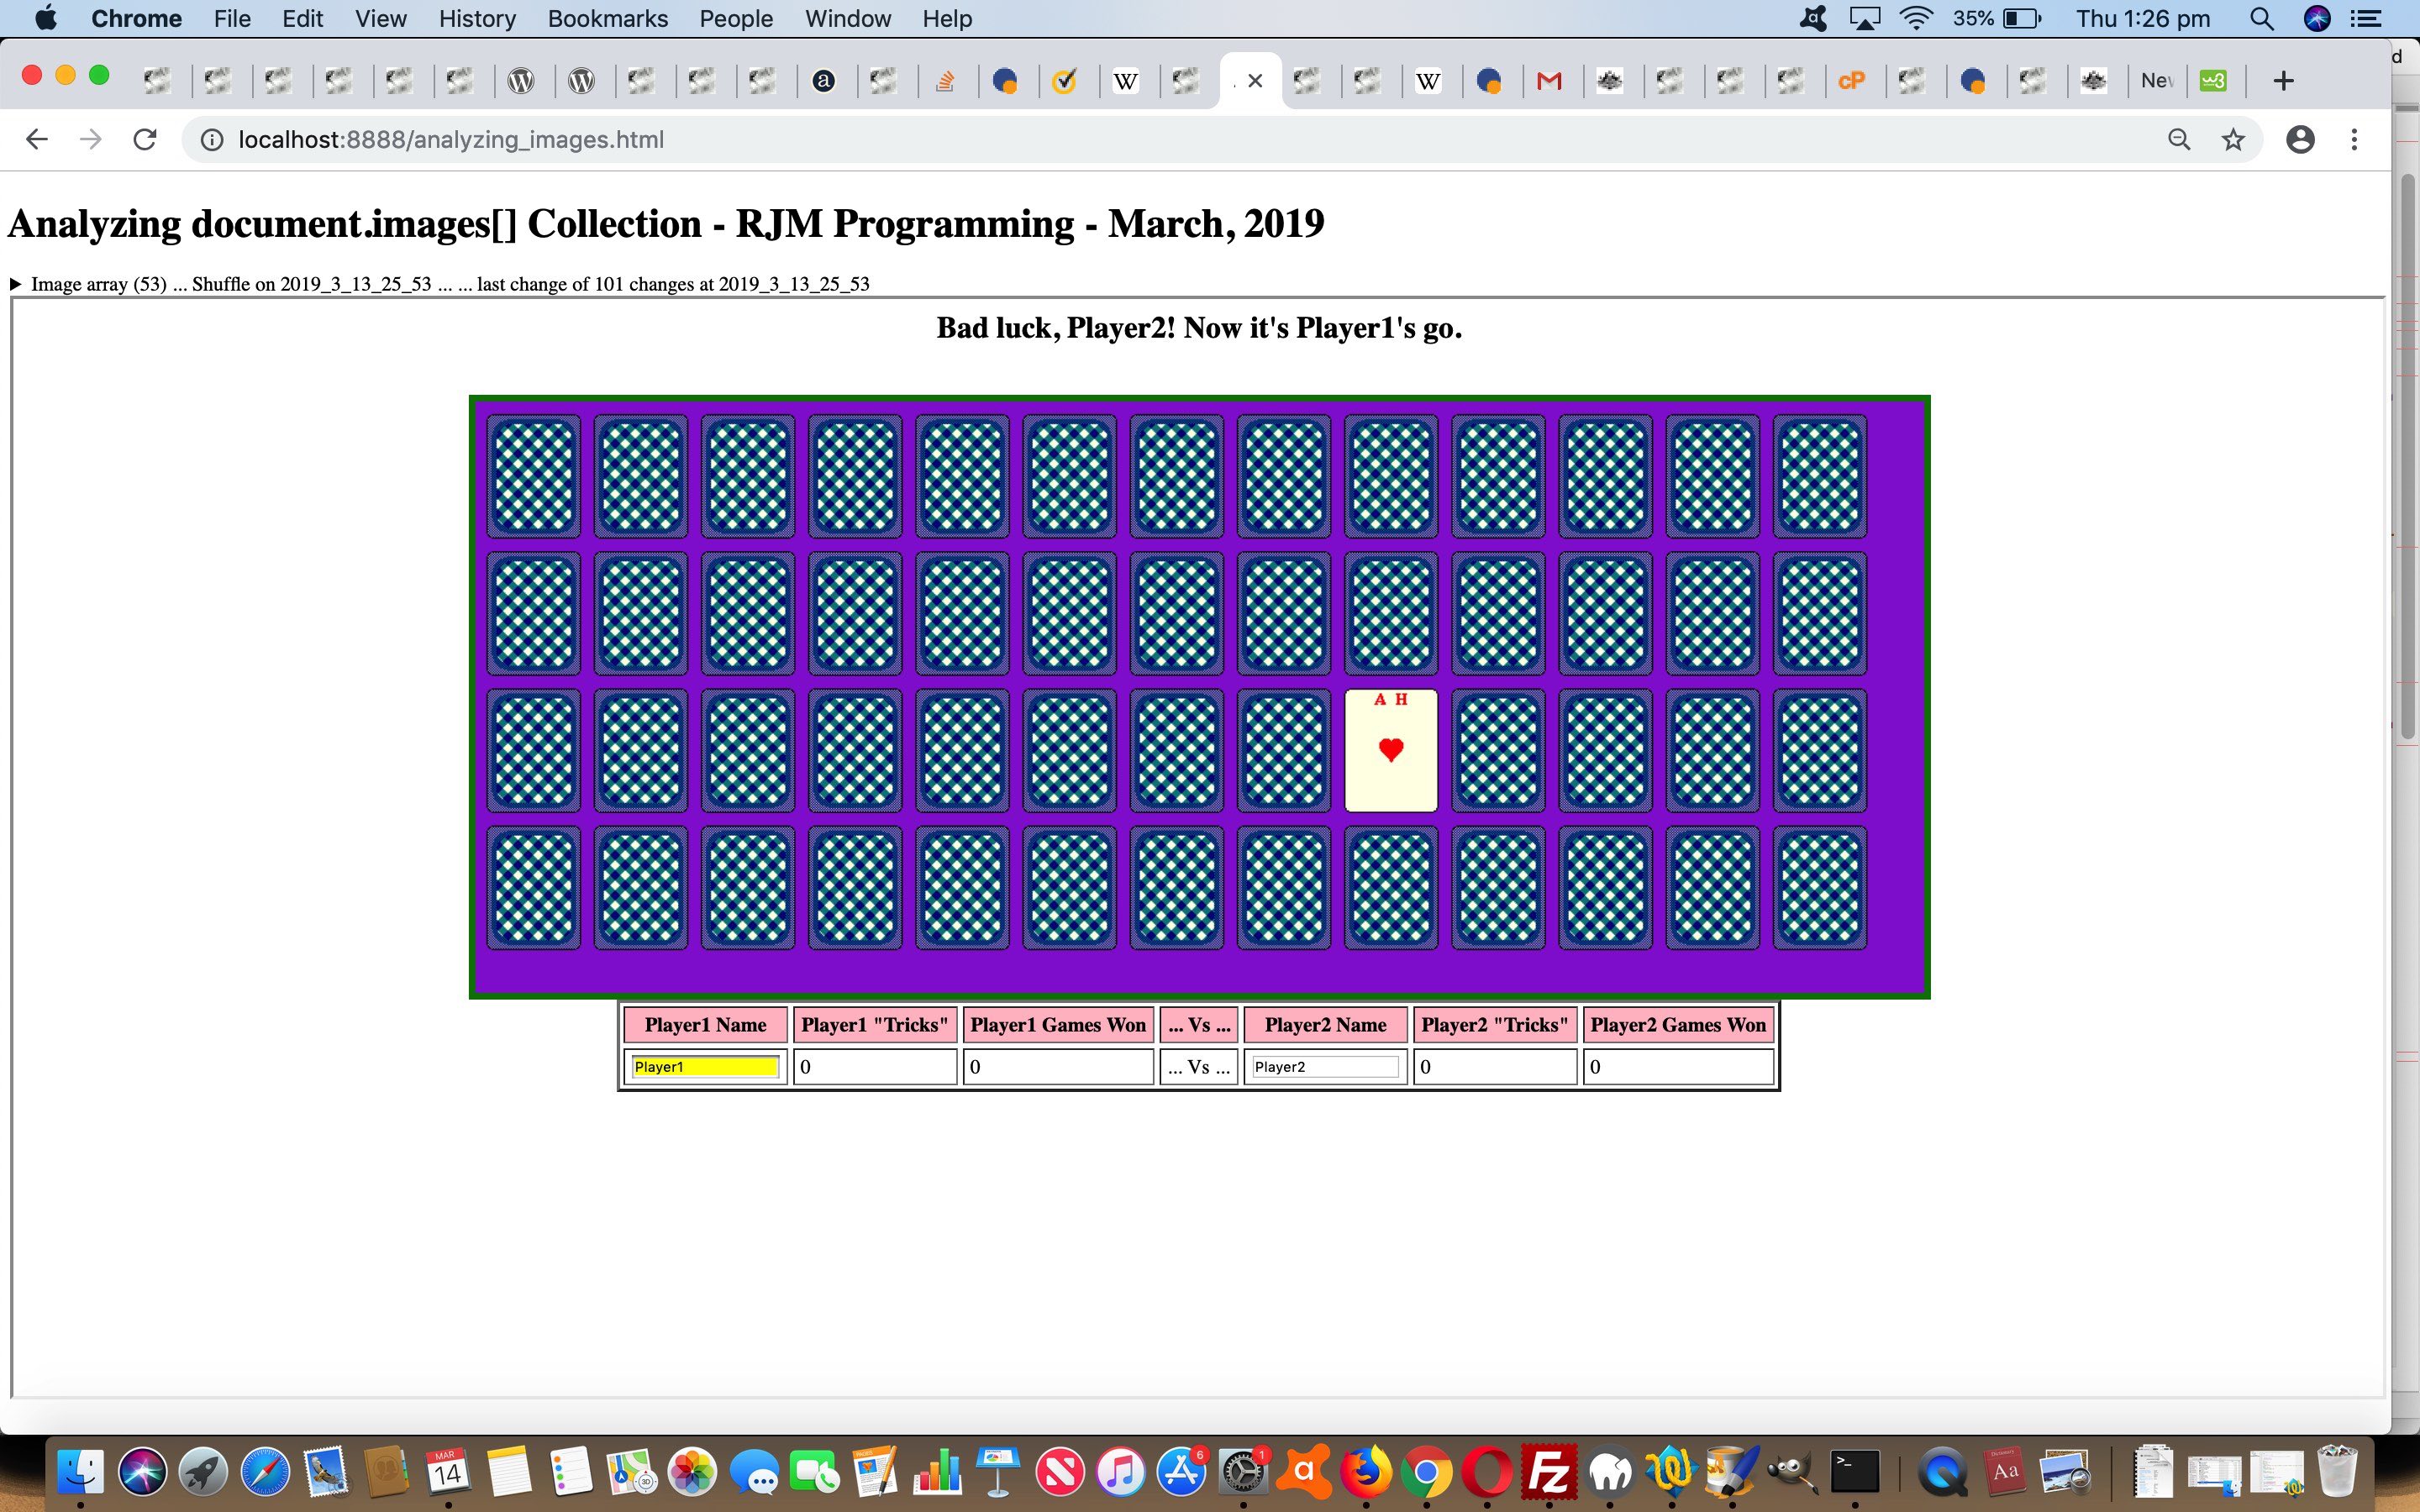Click the new tab button
The width and height of the screenshot is (2420, 1512).
(x=2282, y=80)
